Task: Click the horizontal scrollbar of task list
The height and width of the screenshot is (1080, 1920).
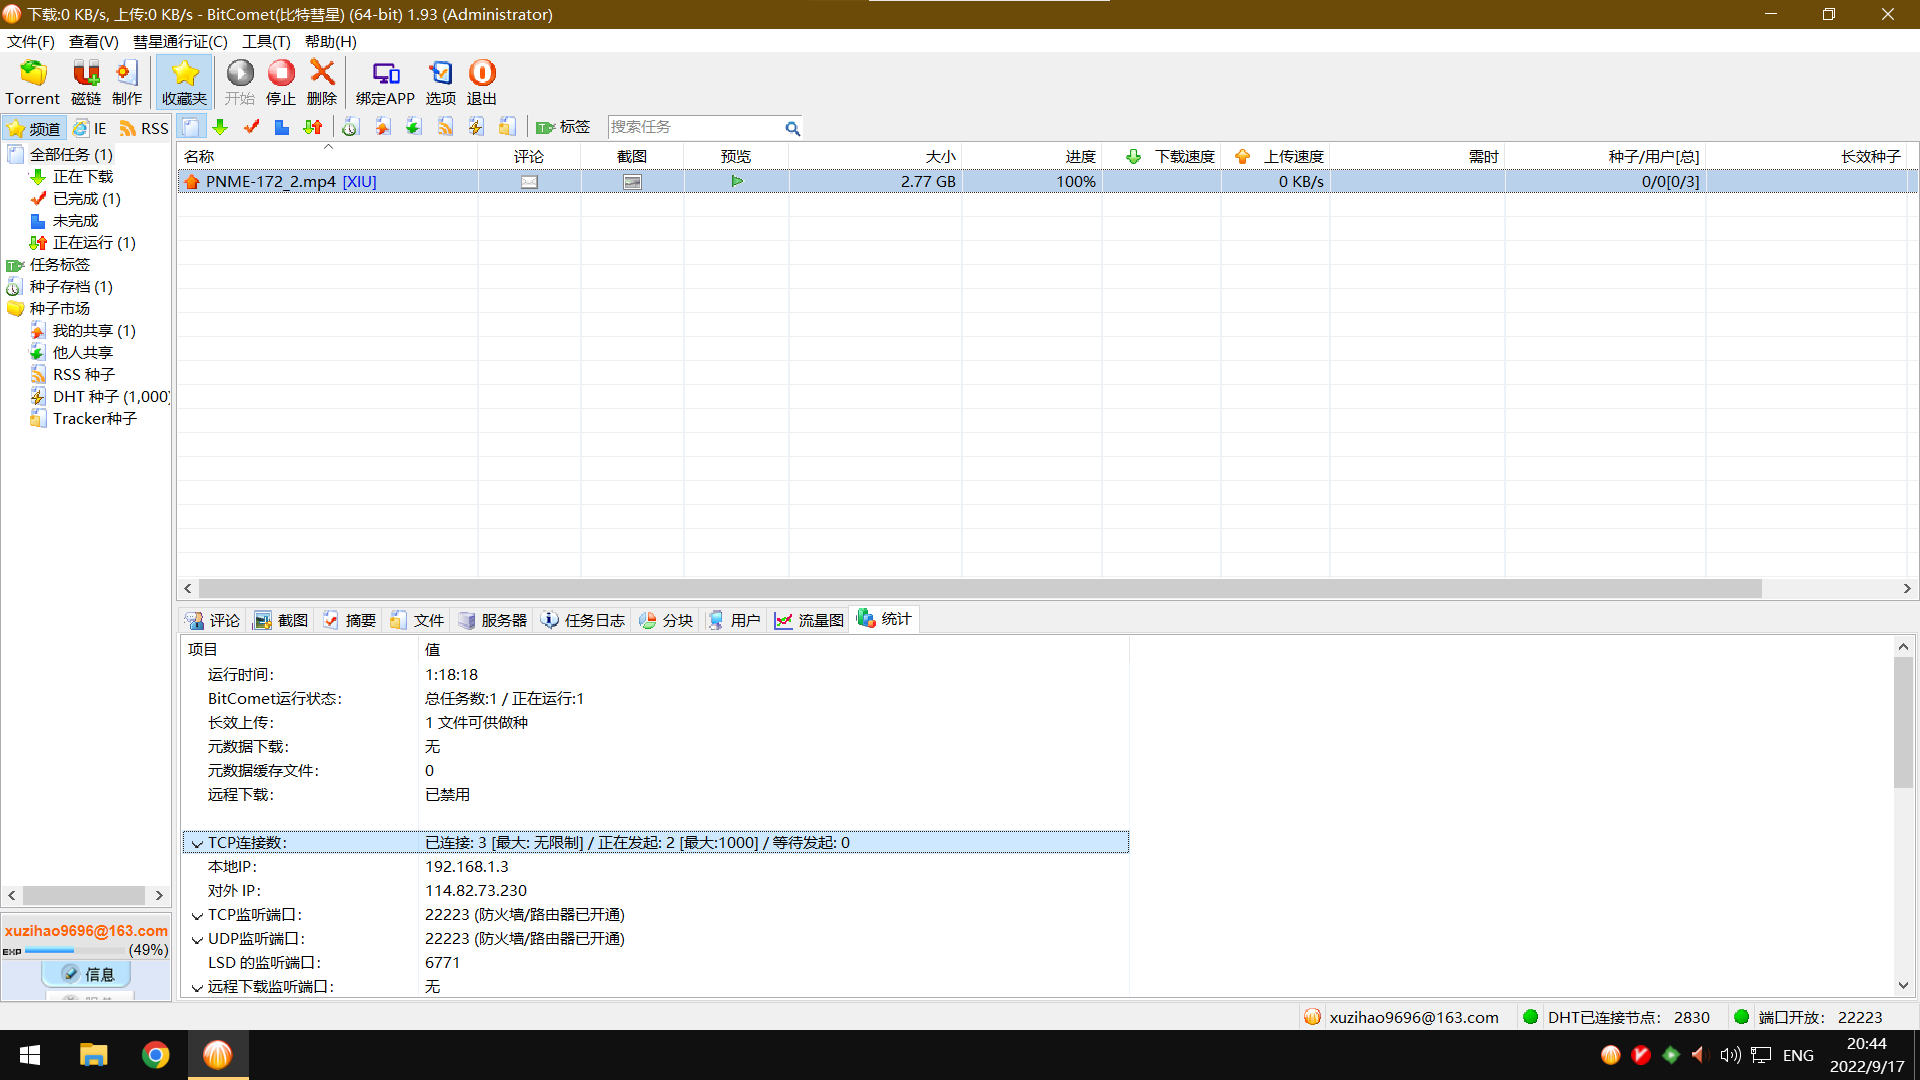Action: tap(980, 588)
